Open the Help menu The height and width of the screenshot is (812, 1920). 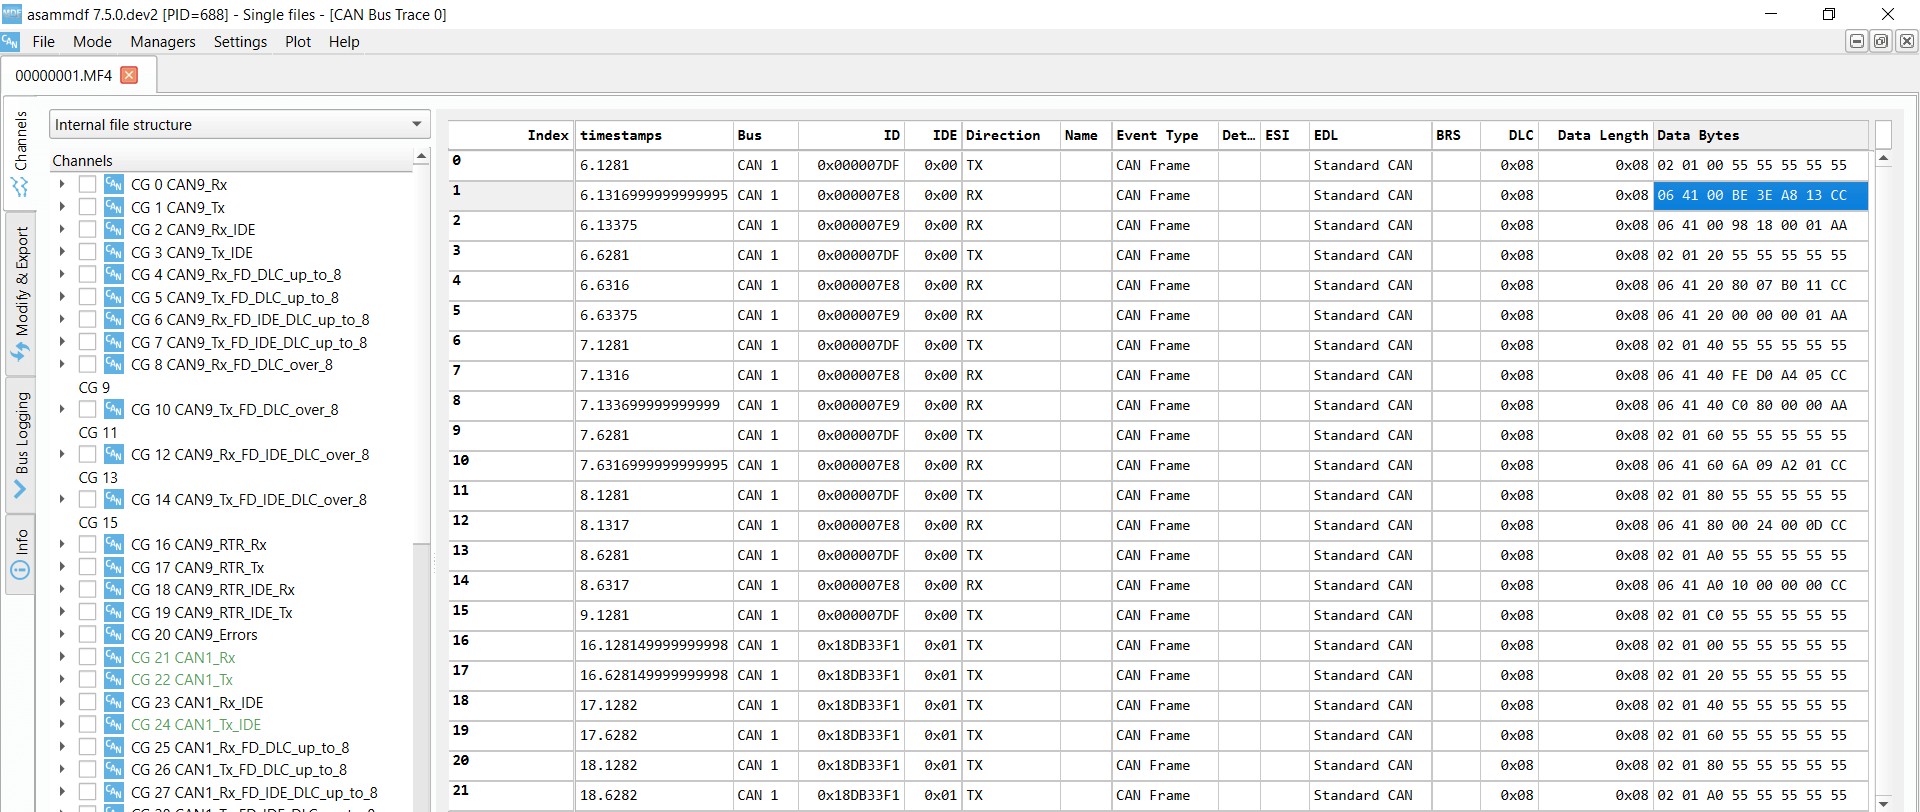(x=344, y=42)
